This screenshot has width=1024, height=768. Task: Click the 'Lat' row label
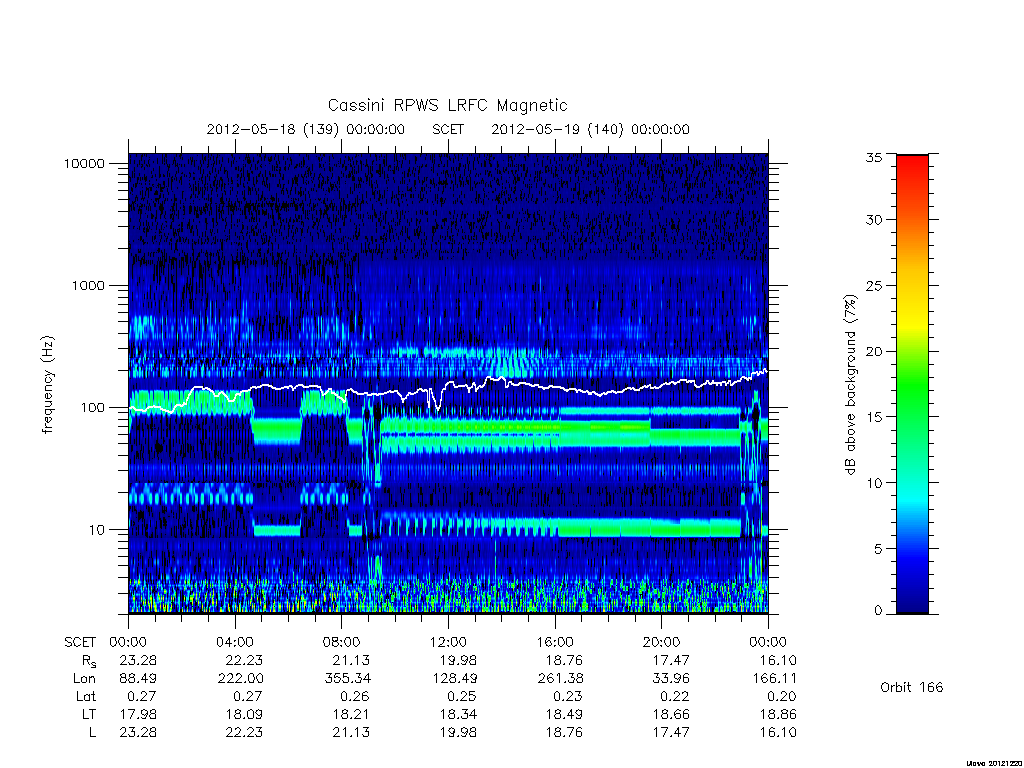[x=86, y=697]
